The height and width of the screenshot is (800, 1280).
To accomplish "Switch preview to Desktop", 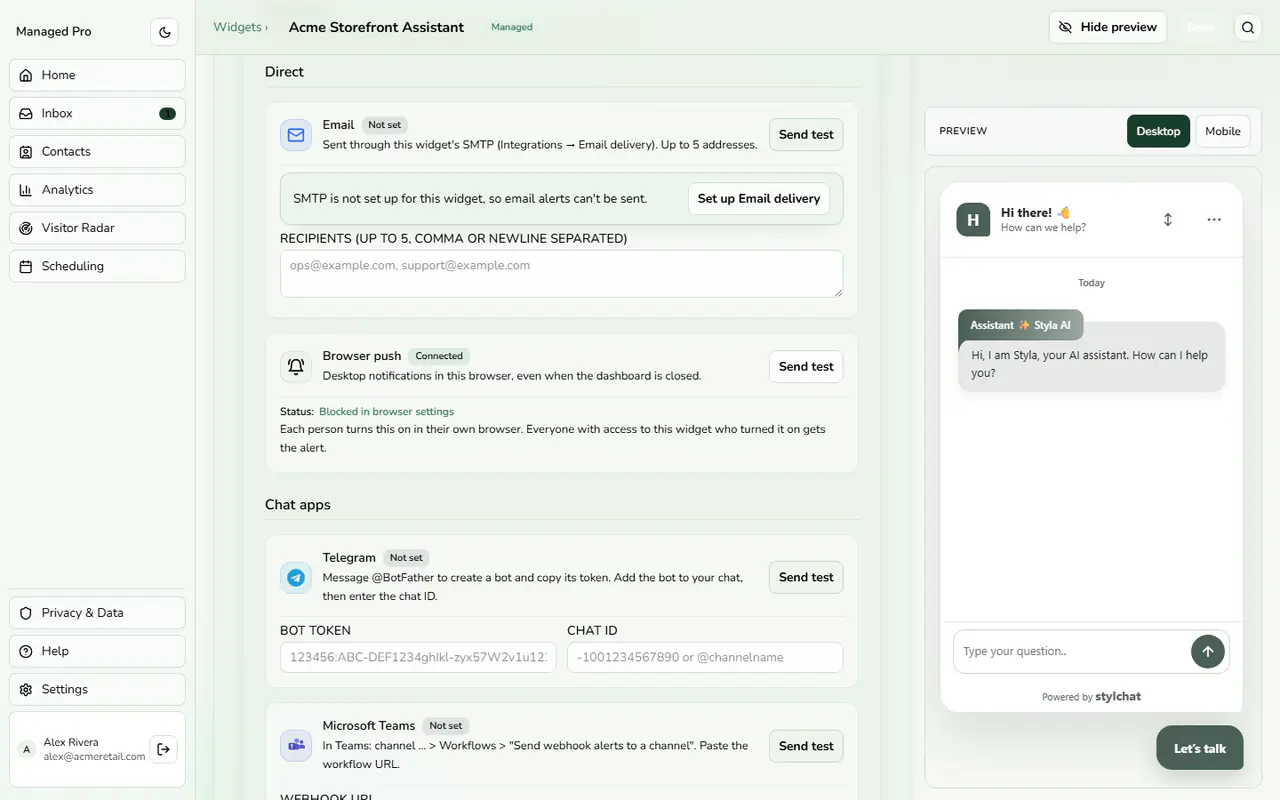I will [x=1158, y=131].
